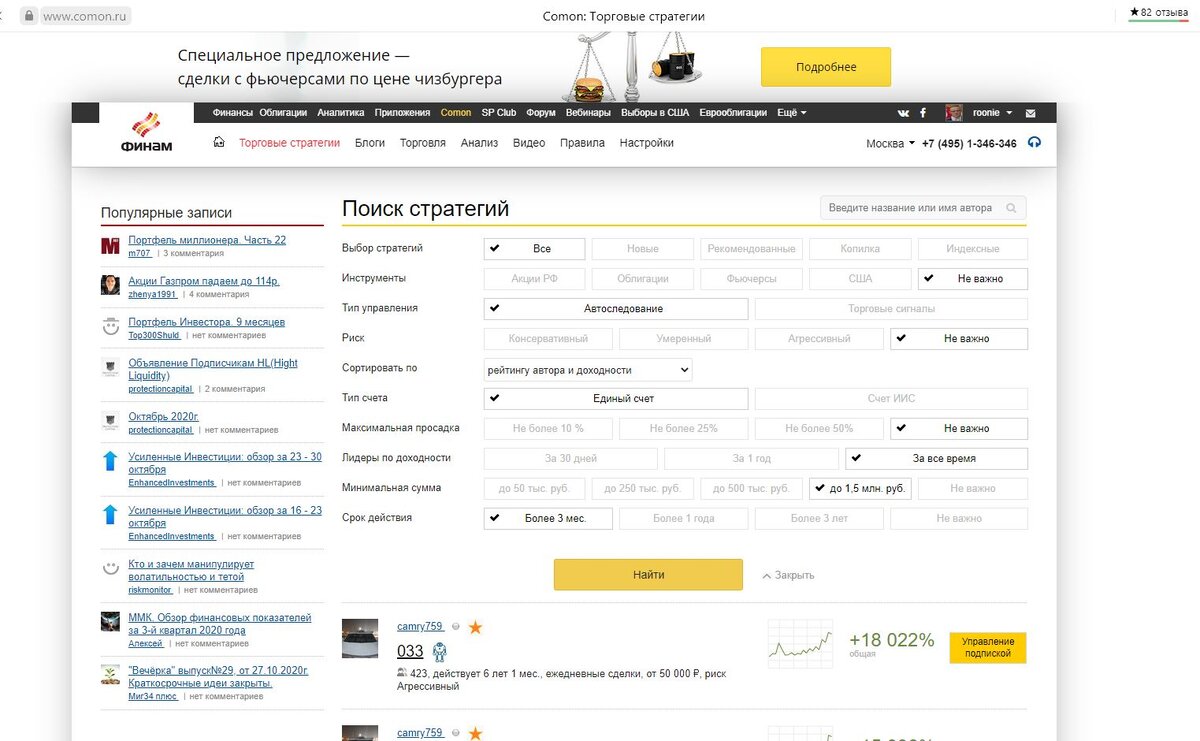Open the Выборы в США top link
Image resolution: width=1200 pixels, height=741 pixels.
coord(655,113)
